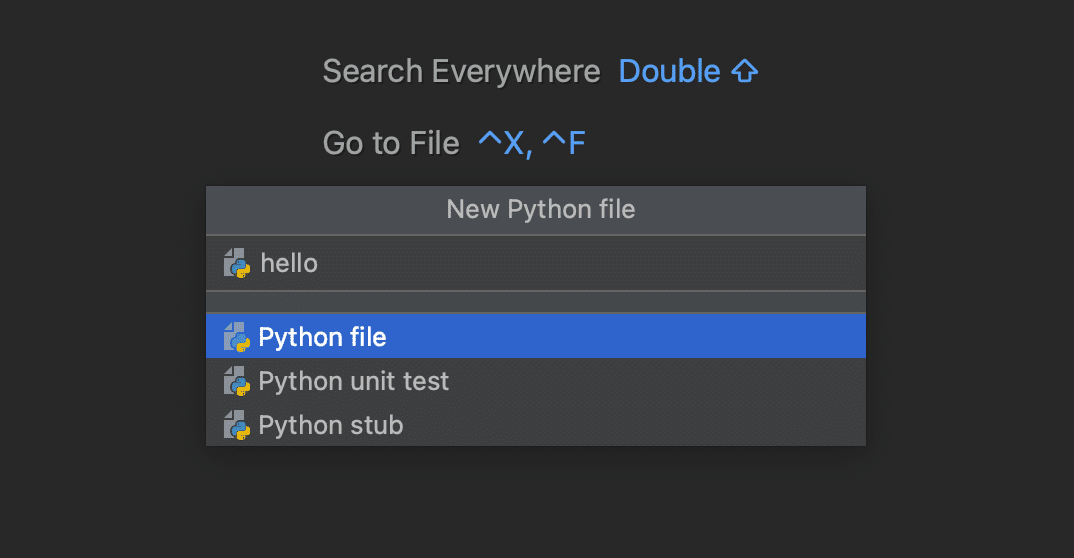Choose the Python unit test template
The image size is (1074, 558).
(536, 381)
